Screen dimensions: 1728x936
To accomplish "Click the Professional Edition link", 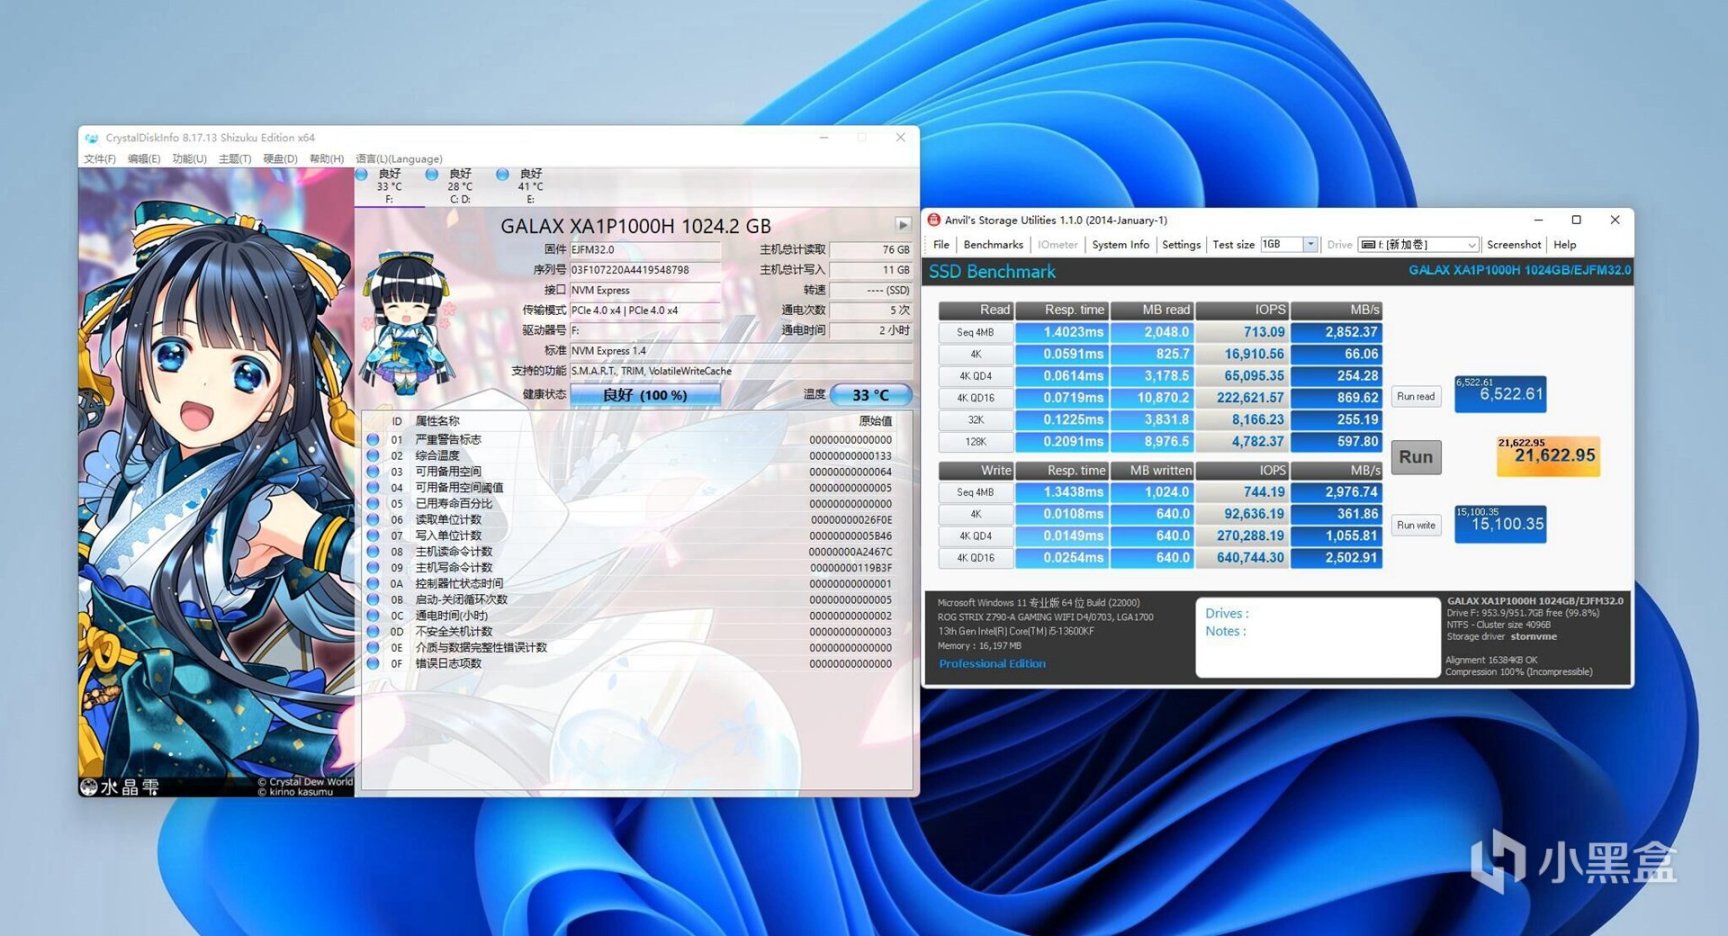I will 992,664.
